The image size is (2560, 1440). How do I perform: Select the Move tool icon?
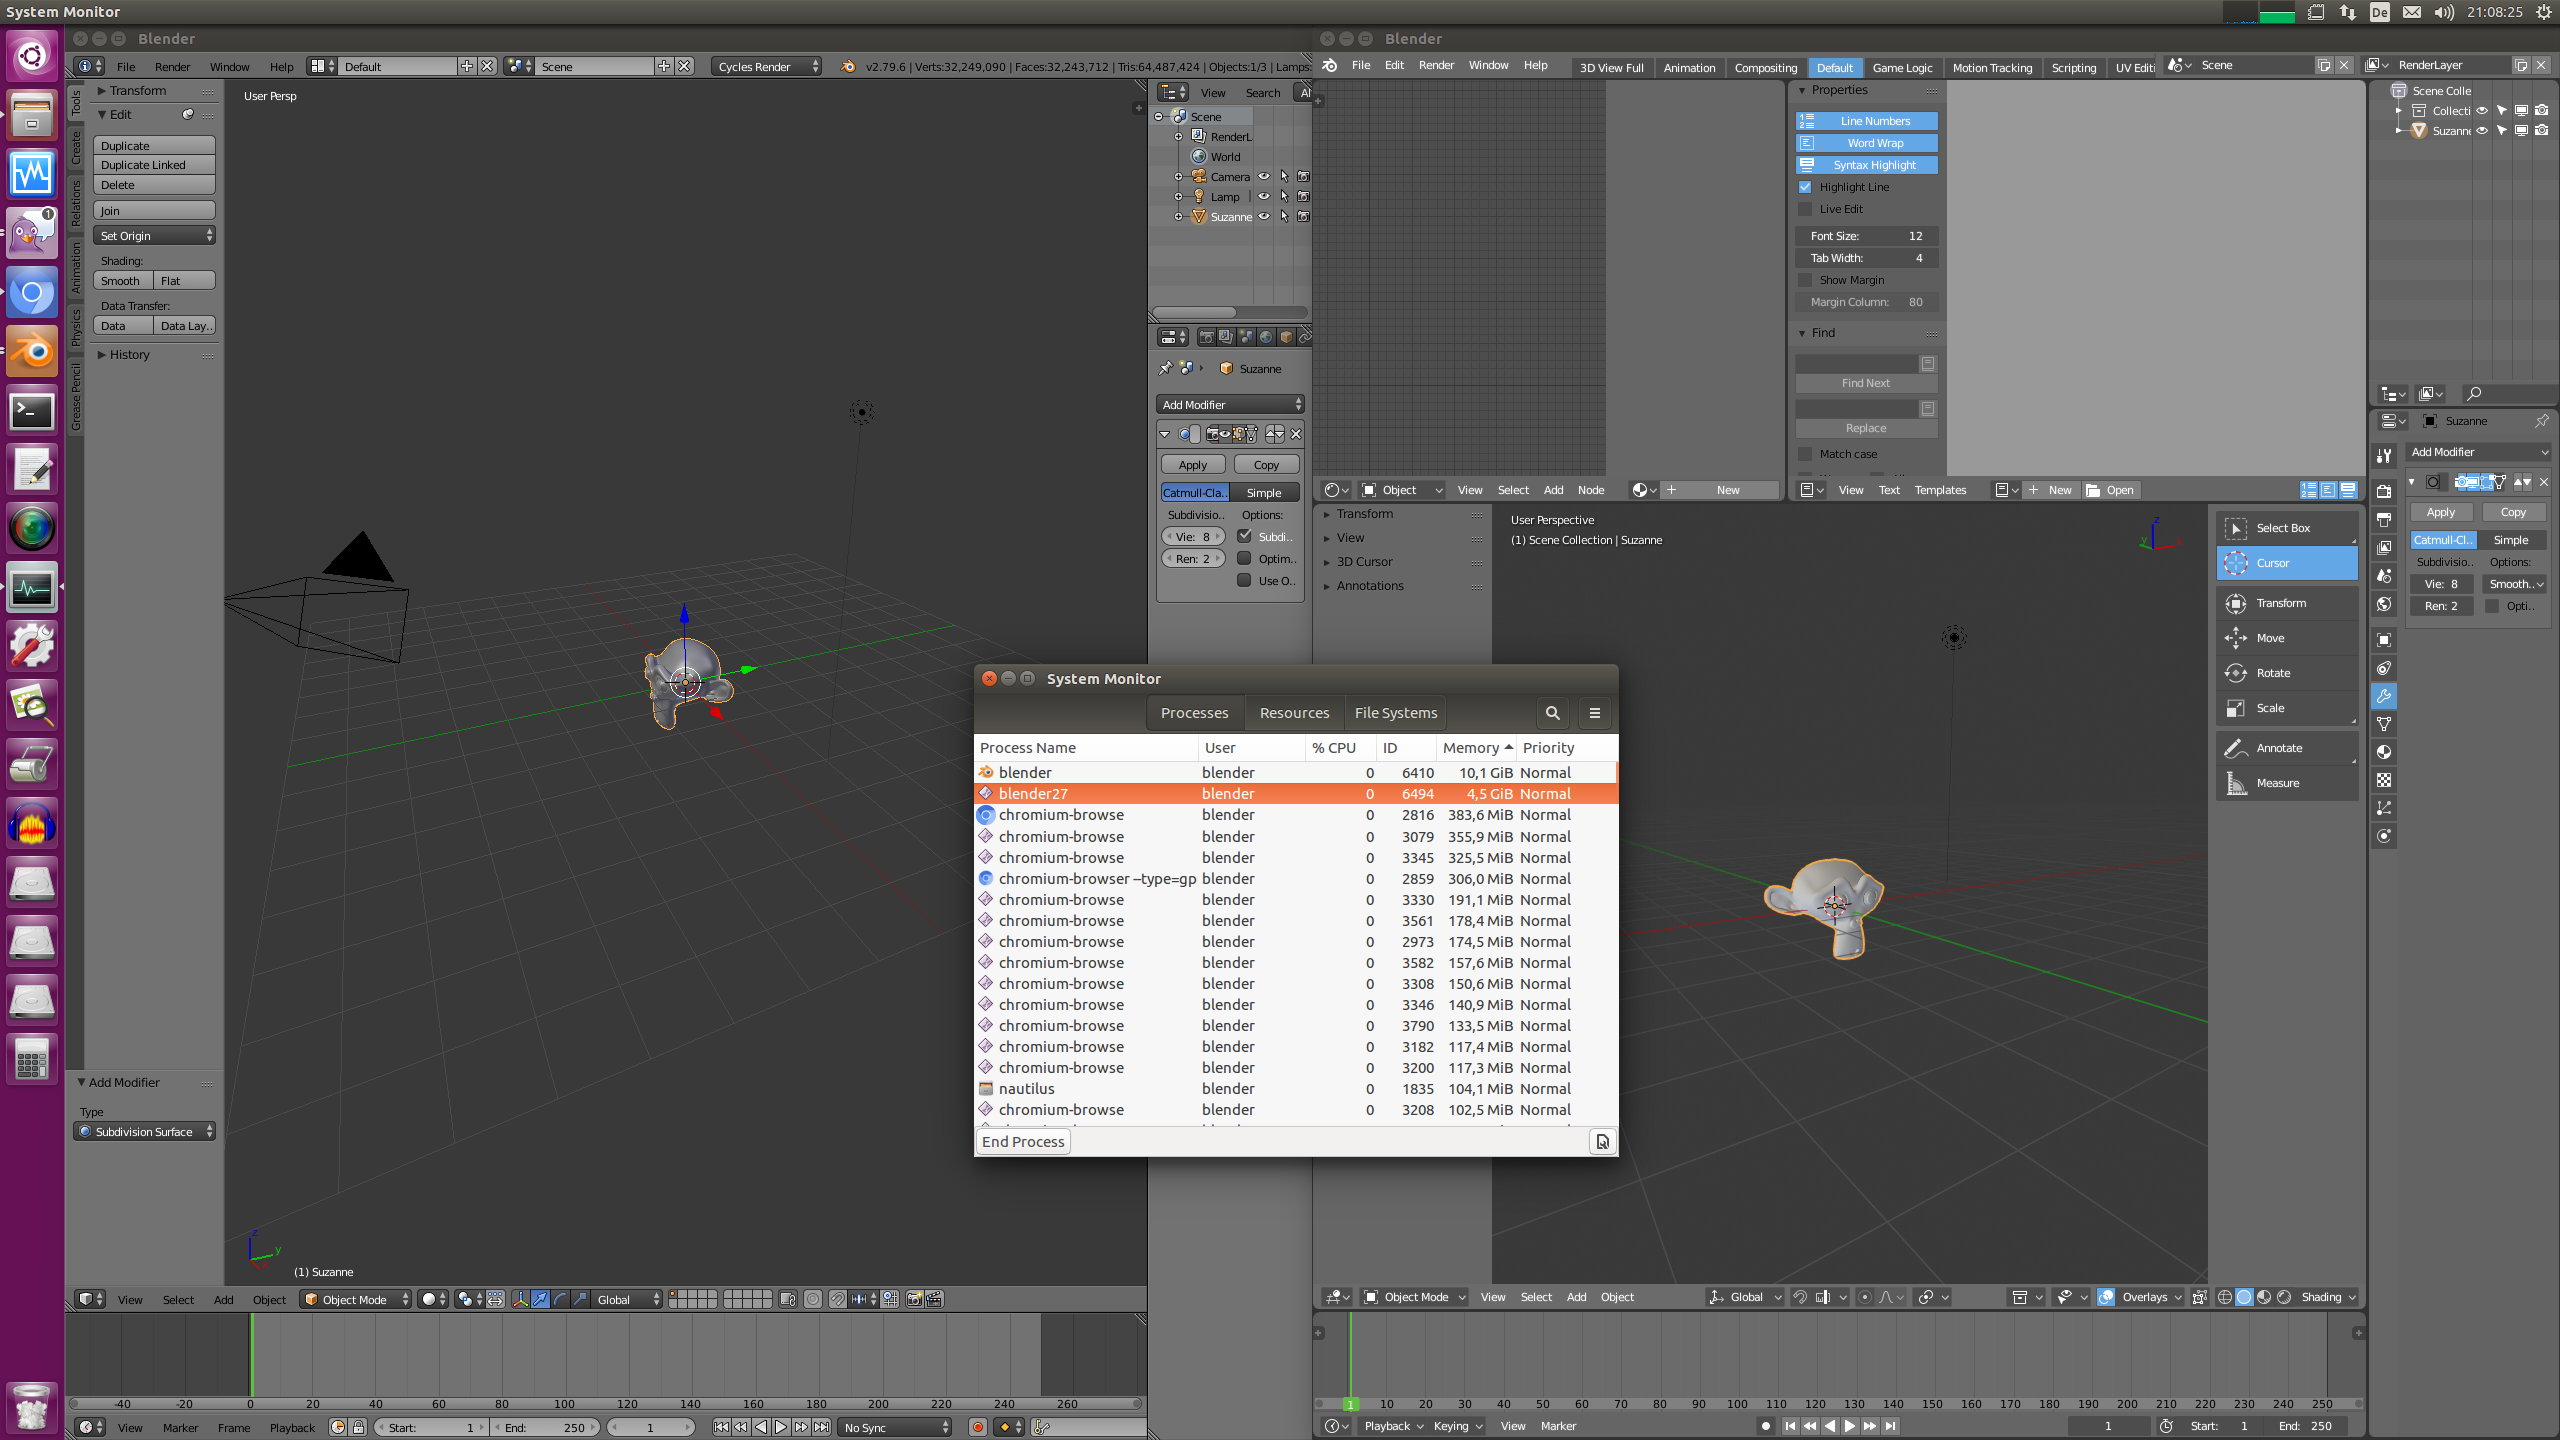2236,638
